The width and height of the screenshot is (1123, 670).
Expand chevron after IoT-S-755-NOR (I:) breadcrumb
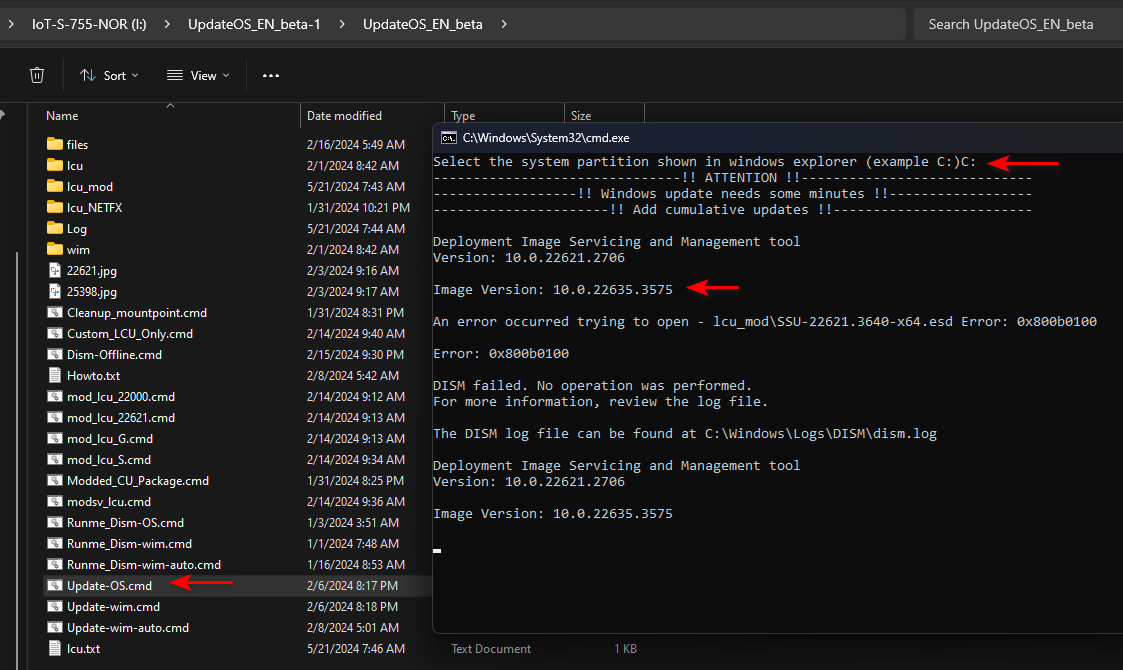167,24
